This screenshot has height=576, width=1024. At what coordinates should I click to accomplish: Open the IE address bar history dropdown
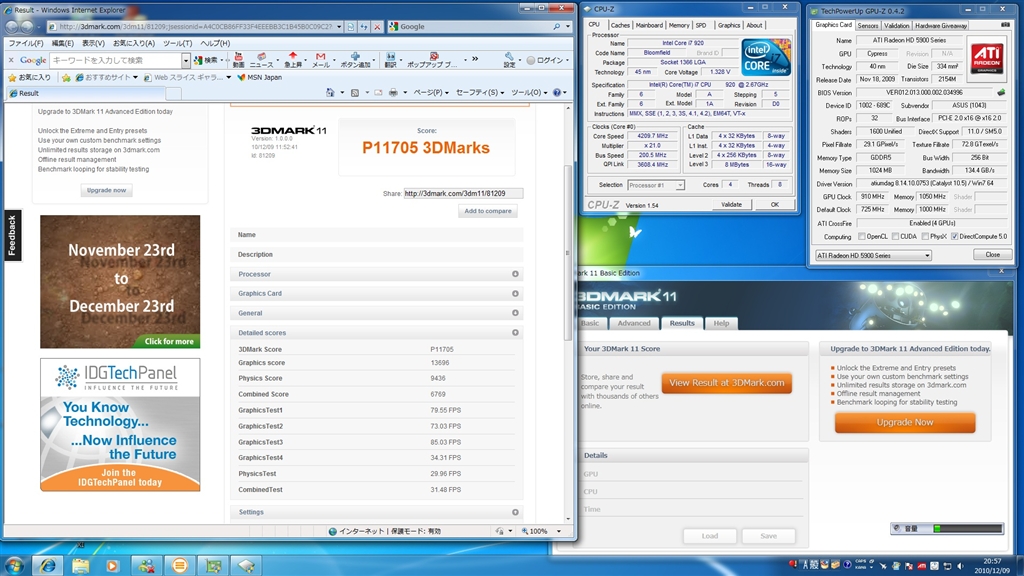pyautogui.click(x=339, y=27)
